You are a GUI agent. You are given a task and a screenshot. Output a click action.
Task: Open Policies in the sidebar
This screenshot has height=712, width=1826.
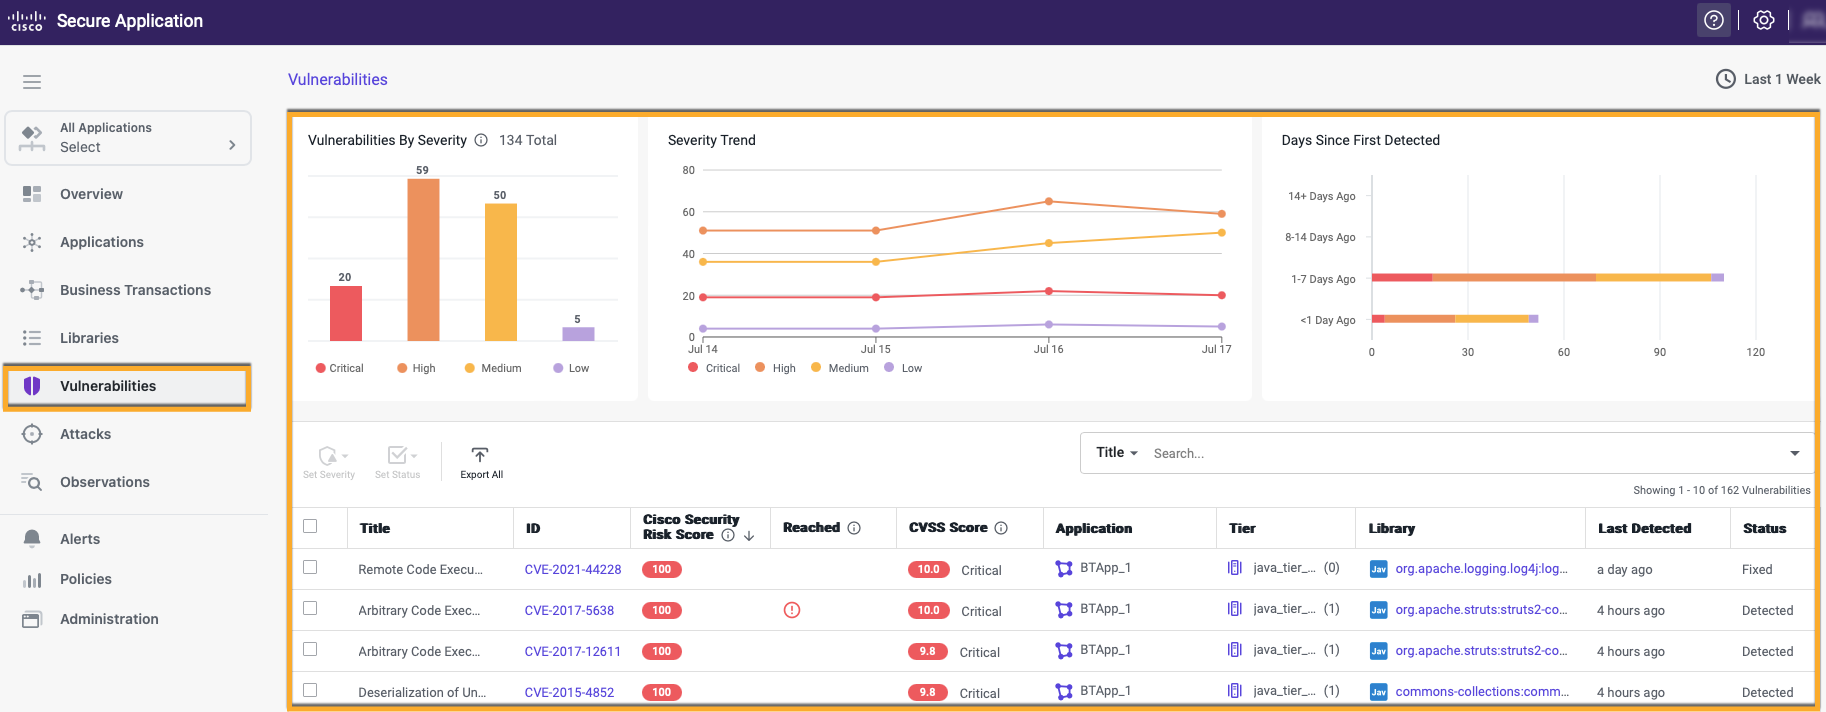(x=86, y=579)
